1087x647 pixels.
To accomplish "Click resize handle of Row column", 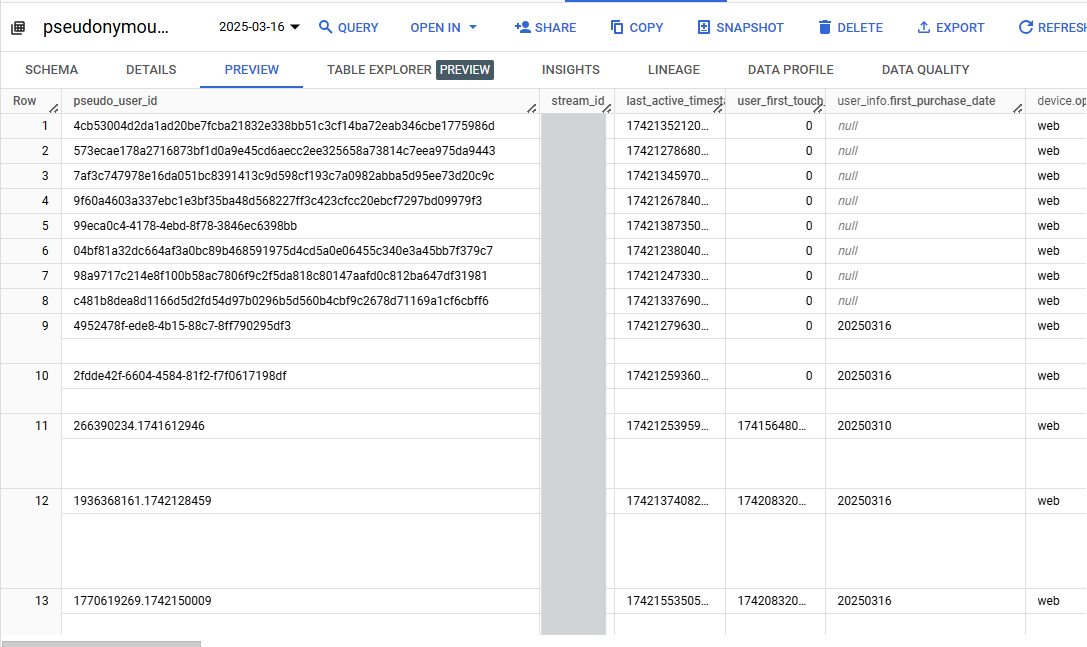I will tap(54, 108).
